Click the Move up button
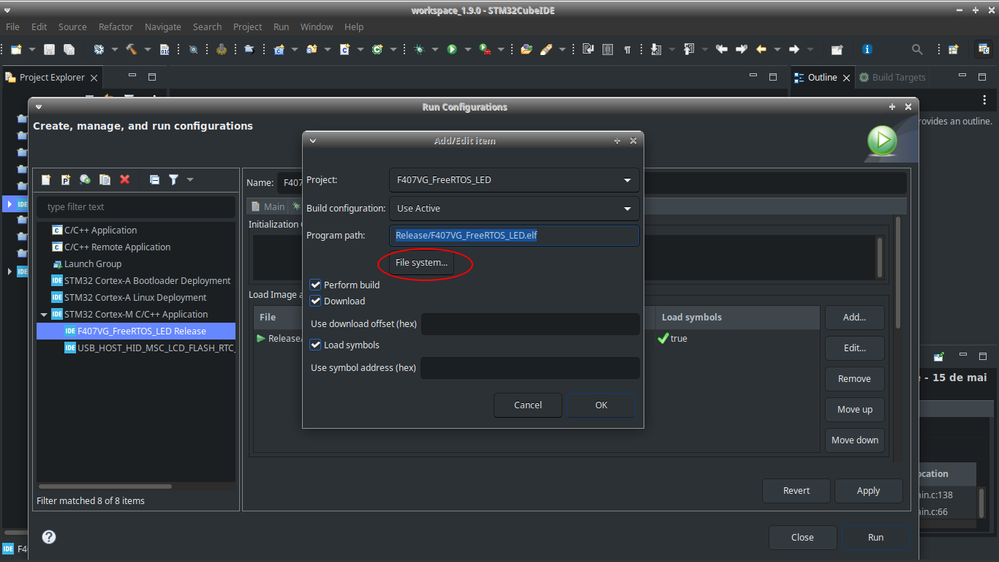 click(x=854, y=410)
